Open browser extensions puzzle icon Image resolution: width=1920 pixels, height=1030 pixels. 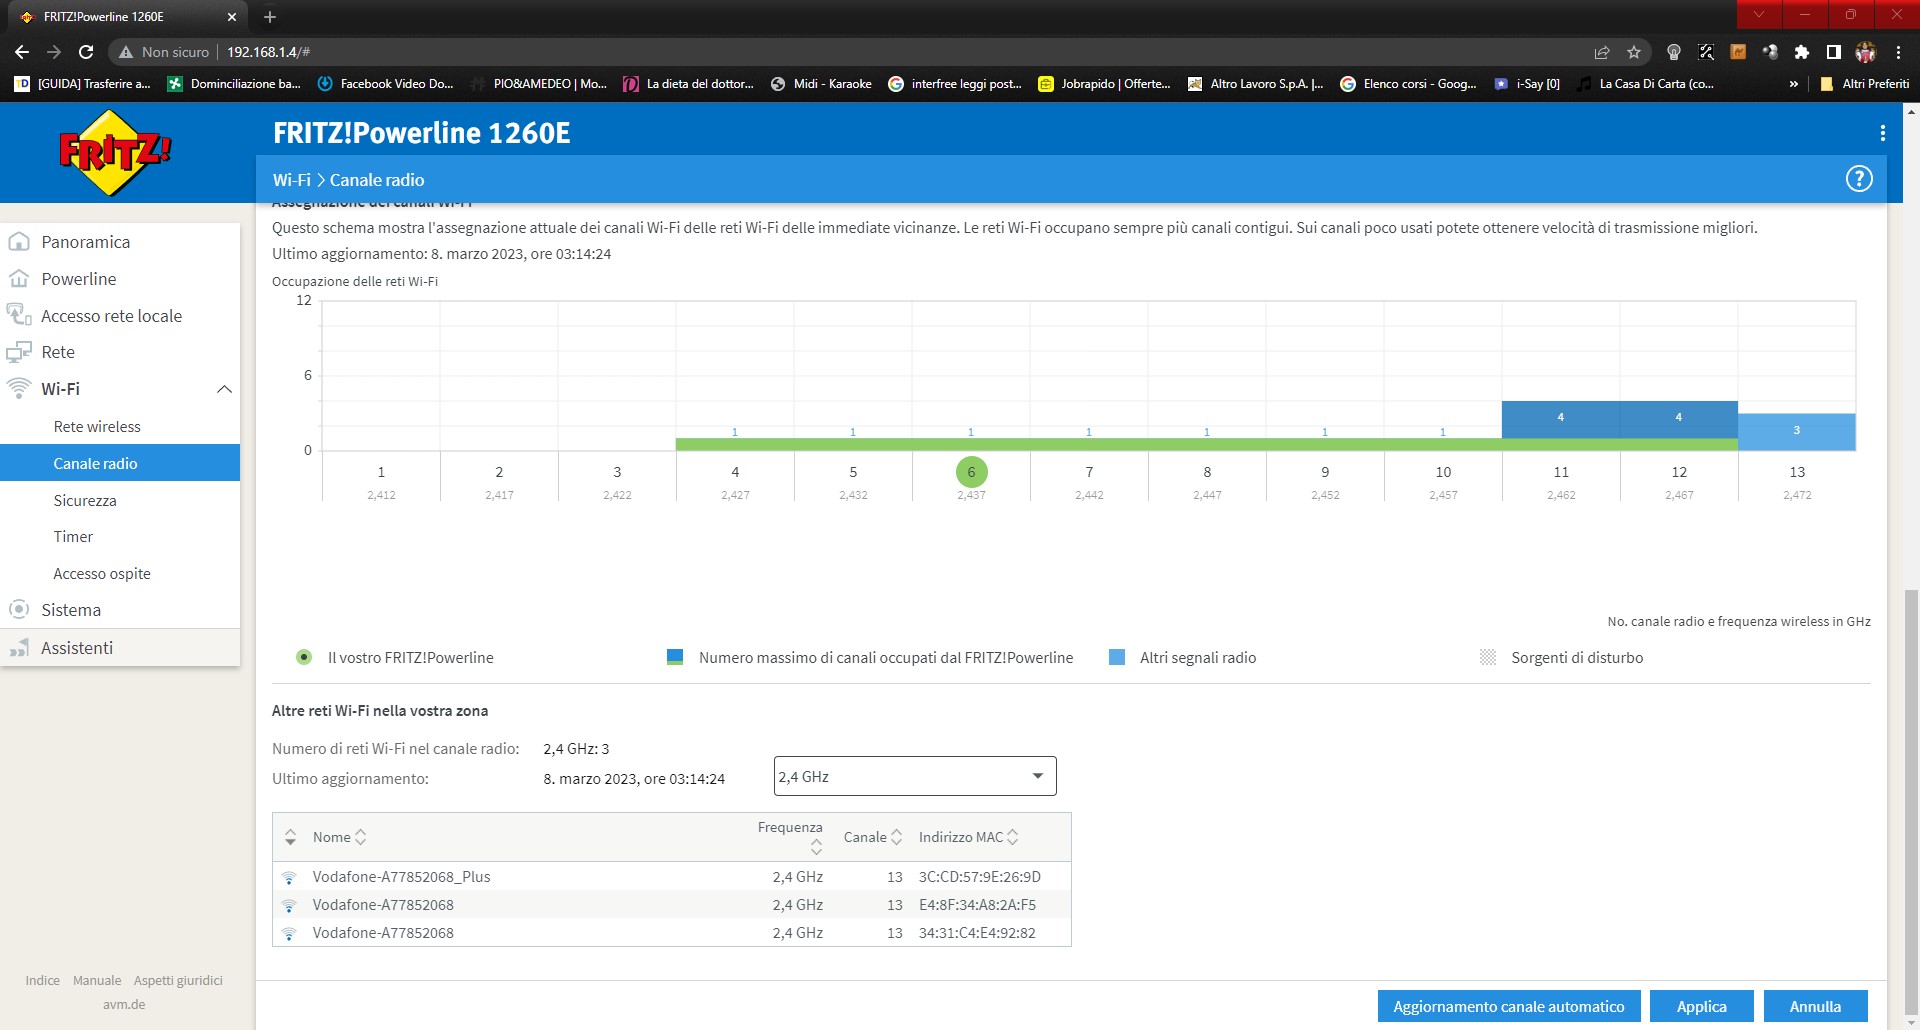pos(1802,52)
